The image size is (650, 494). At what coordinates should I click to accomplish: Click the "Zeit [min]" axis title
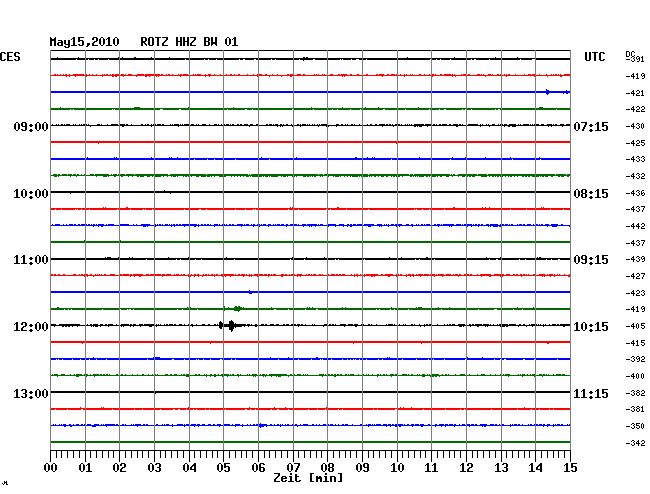[x=308, y=478]
